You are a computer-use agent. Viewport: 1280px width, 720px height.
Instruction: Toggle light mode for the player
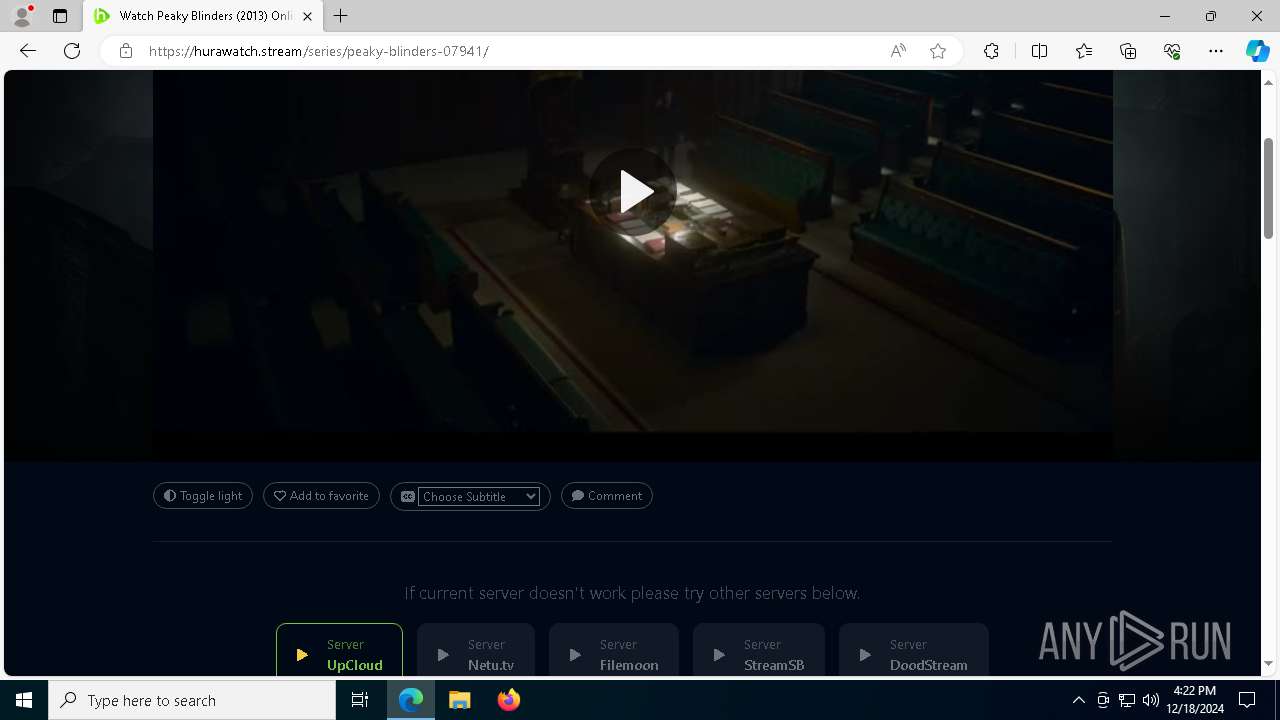[x=203, y=496]
